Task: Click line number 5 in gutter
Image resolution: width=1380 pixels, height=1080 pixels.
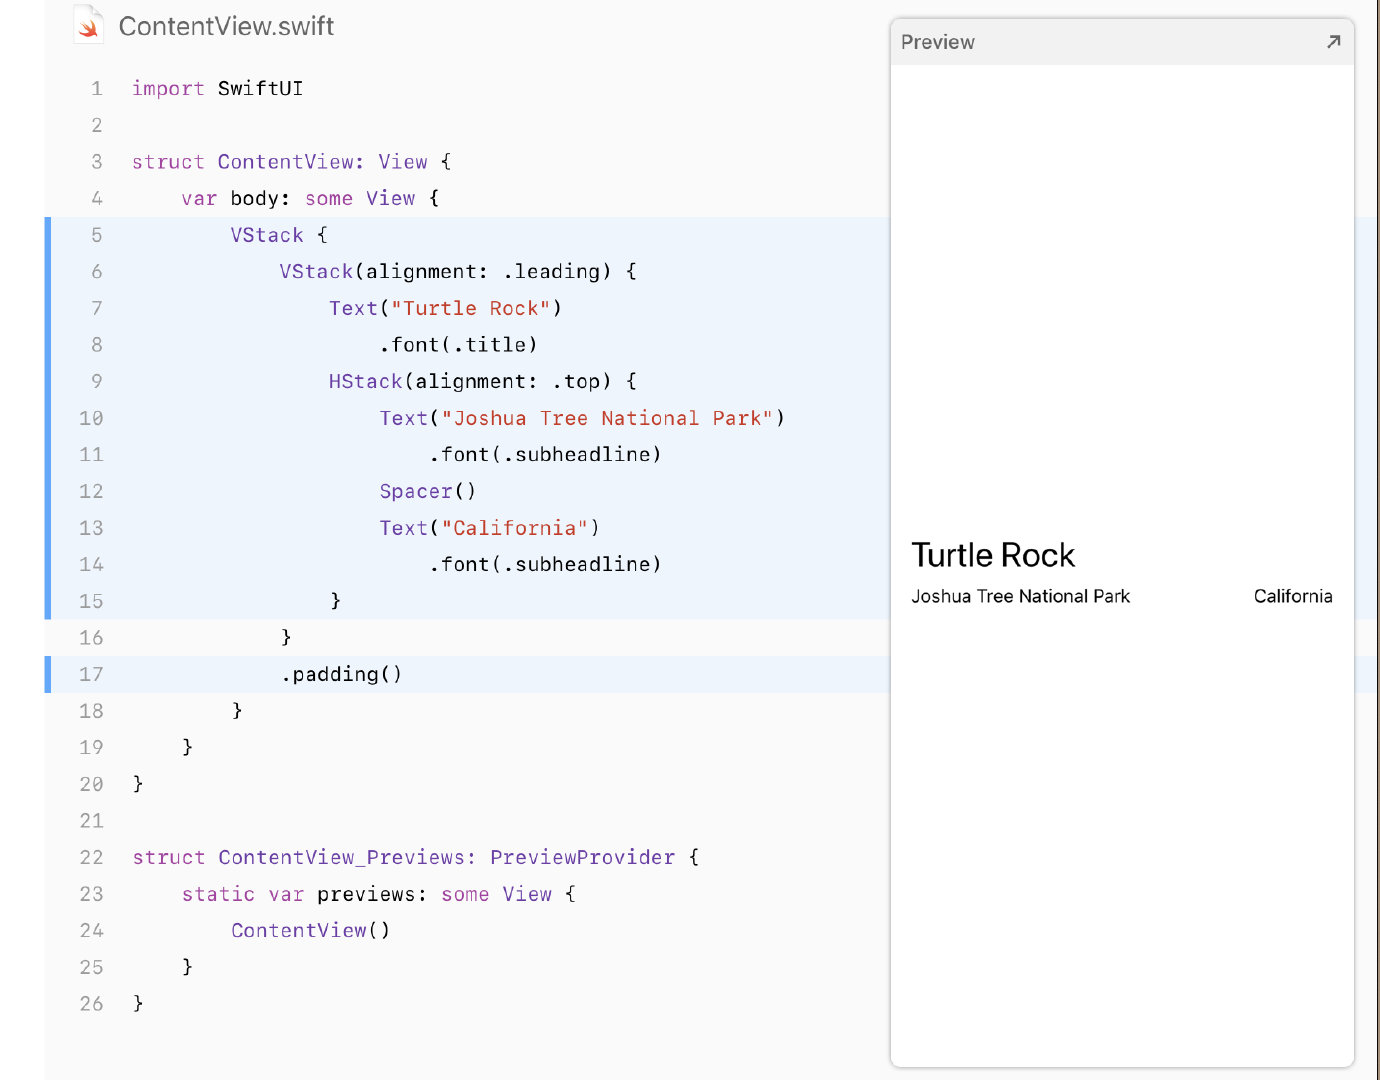Action: pos(97,235)
